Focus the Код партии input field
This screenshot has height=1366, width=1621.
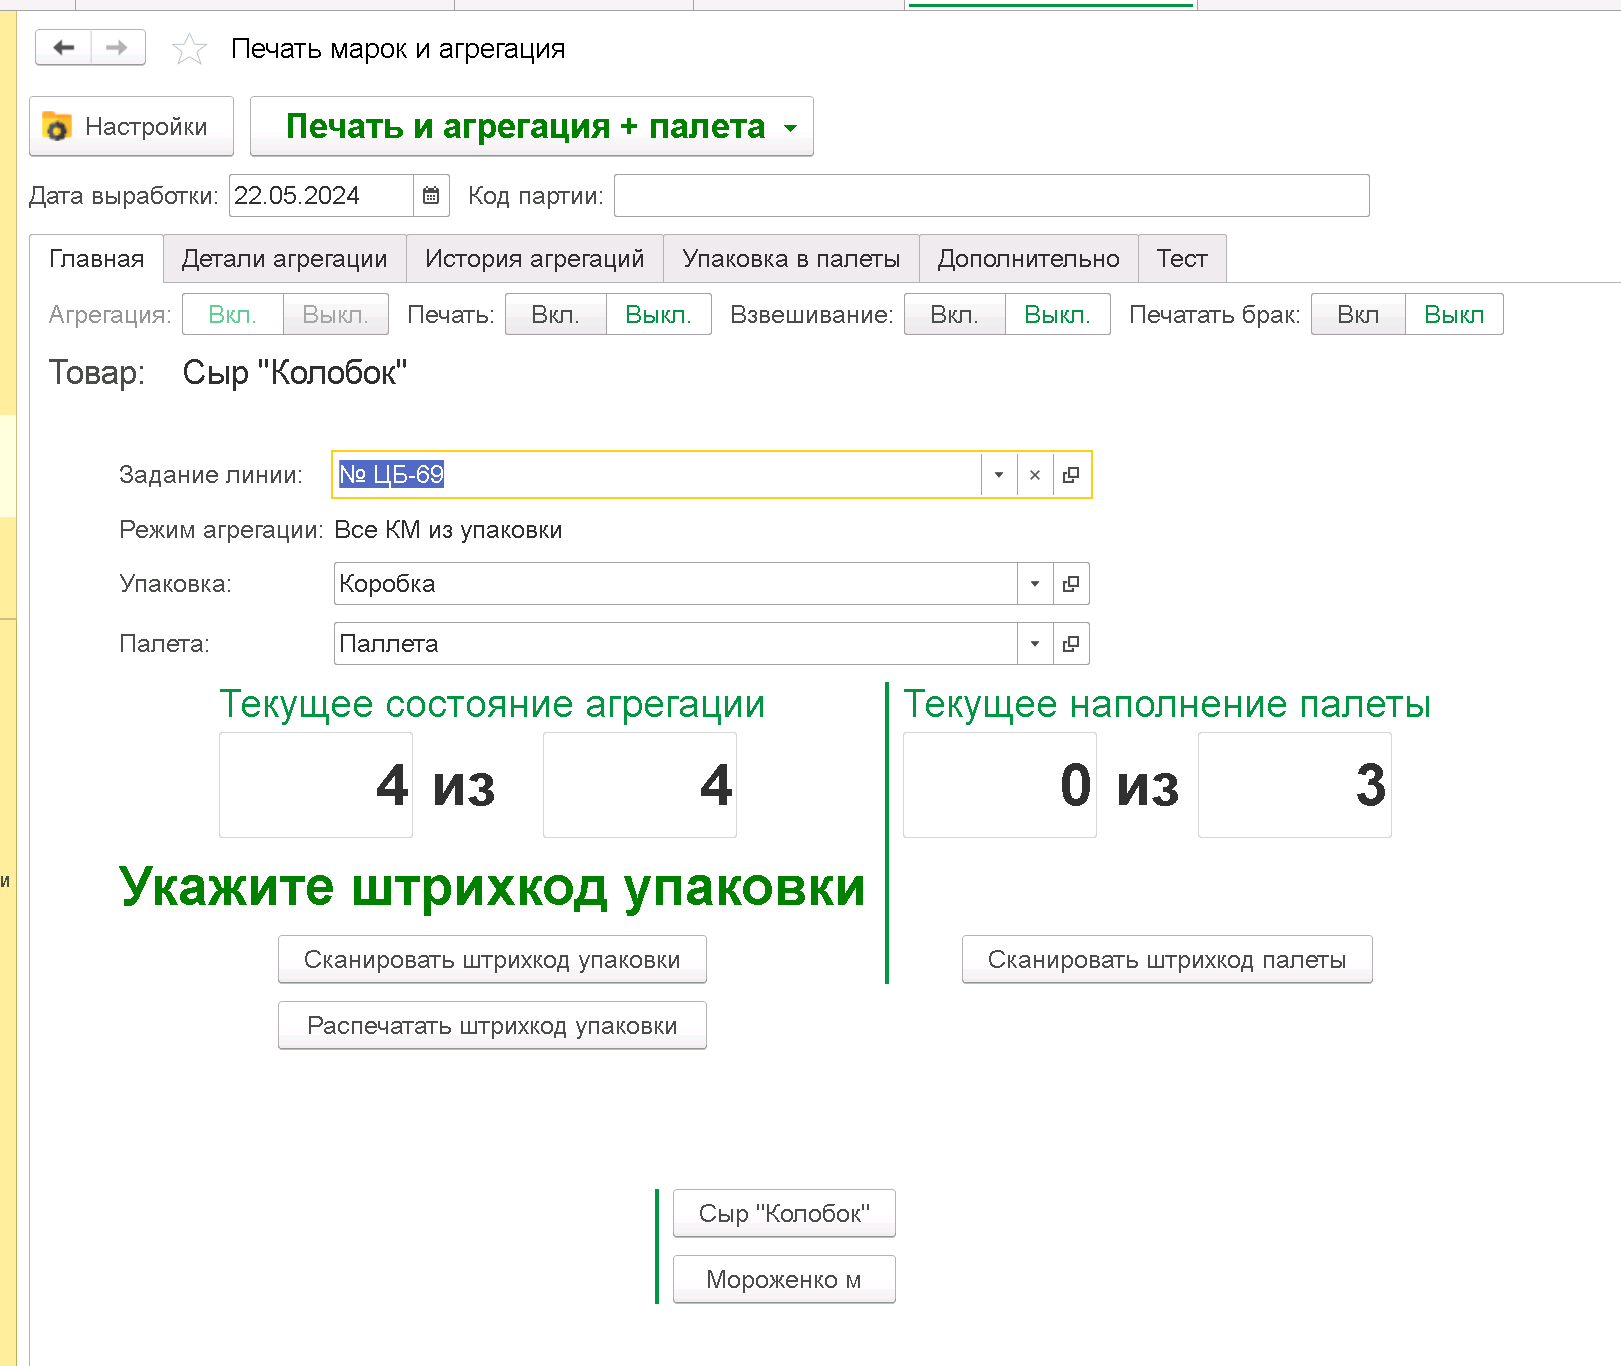click(992, 196)
